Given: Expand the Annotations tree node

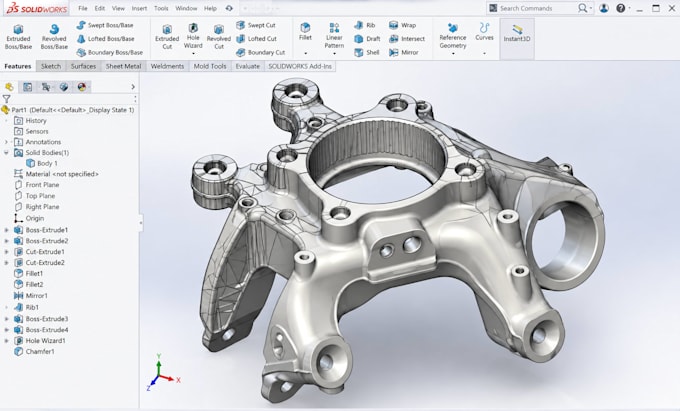Looking at the screenshot, I should coord(6,142).
